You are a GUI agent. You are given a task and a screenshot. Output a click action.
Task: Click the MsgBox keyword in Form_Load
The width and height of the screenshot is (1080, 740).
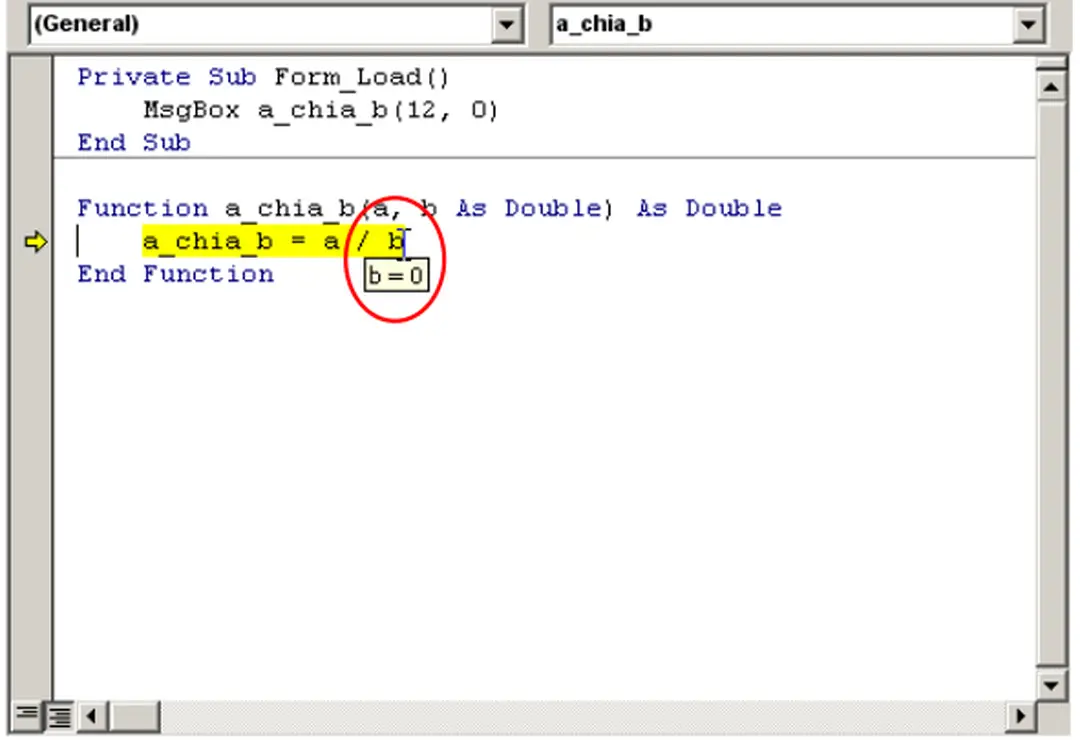[191, 110]
